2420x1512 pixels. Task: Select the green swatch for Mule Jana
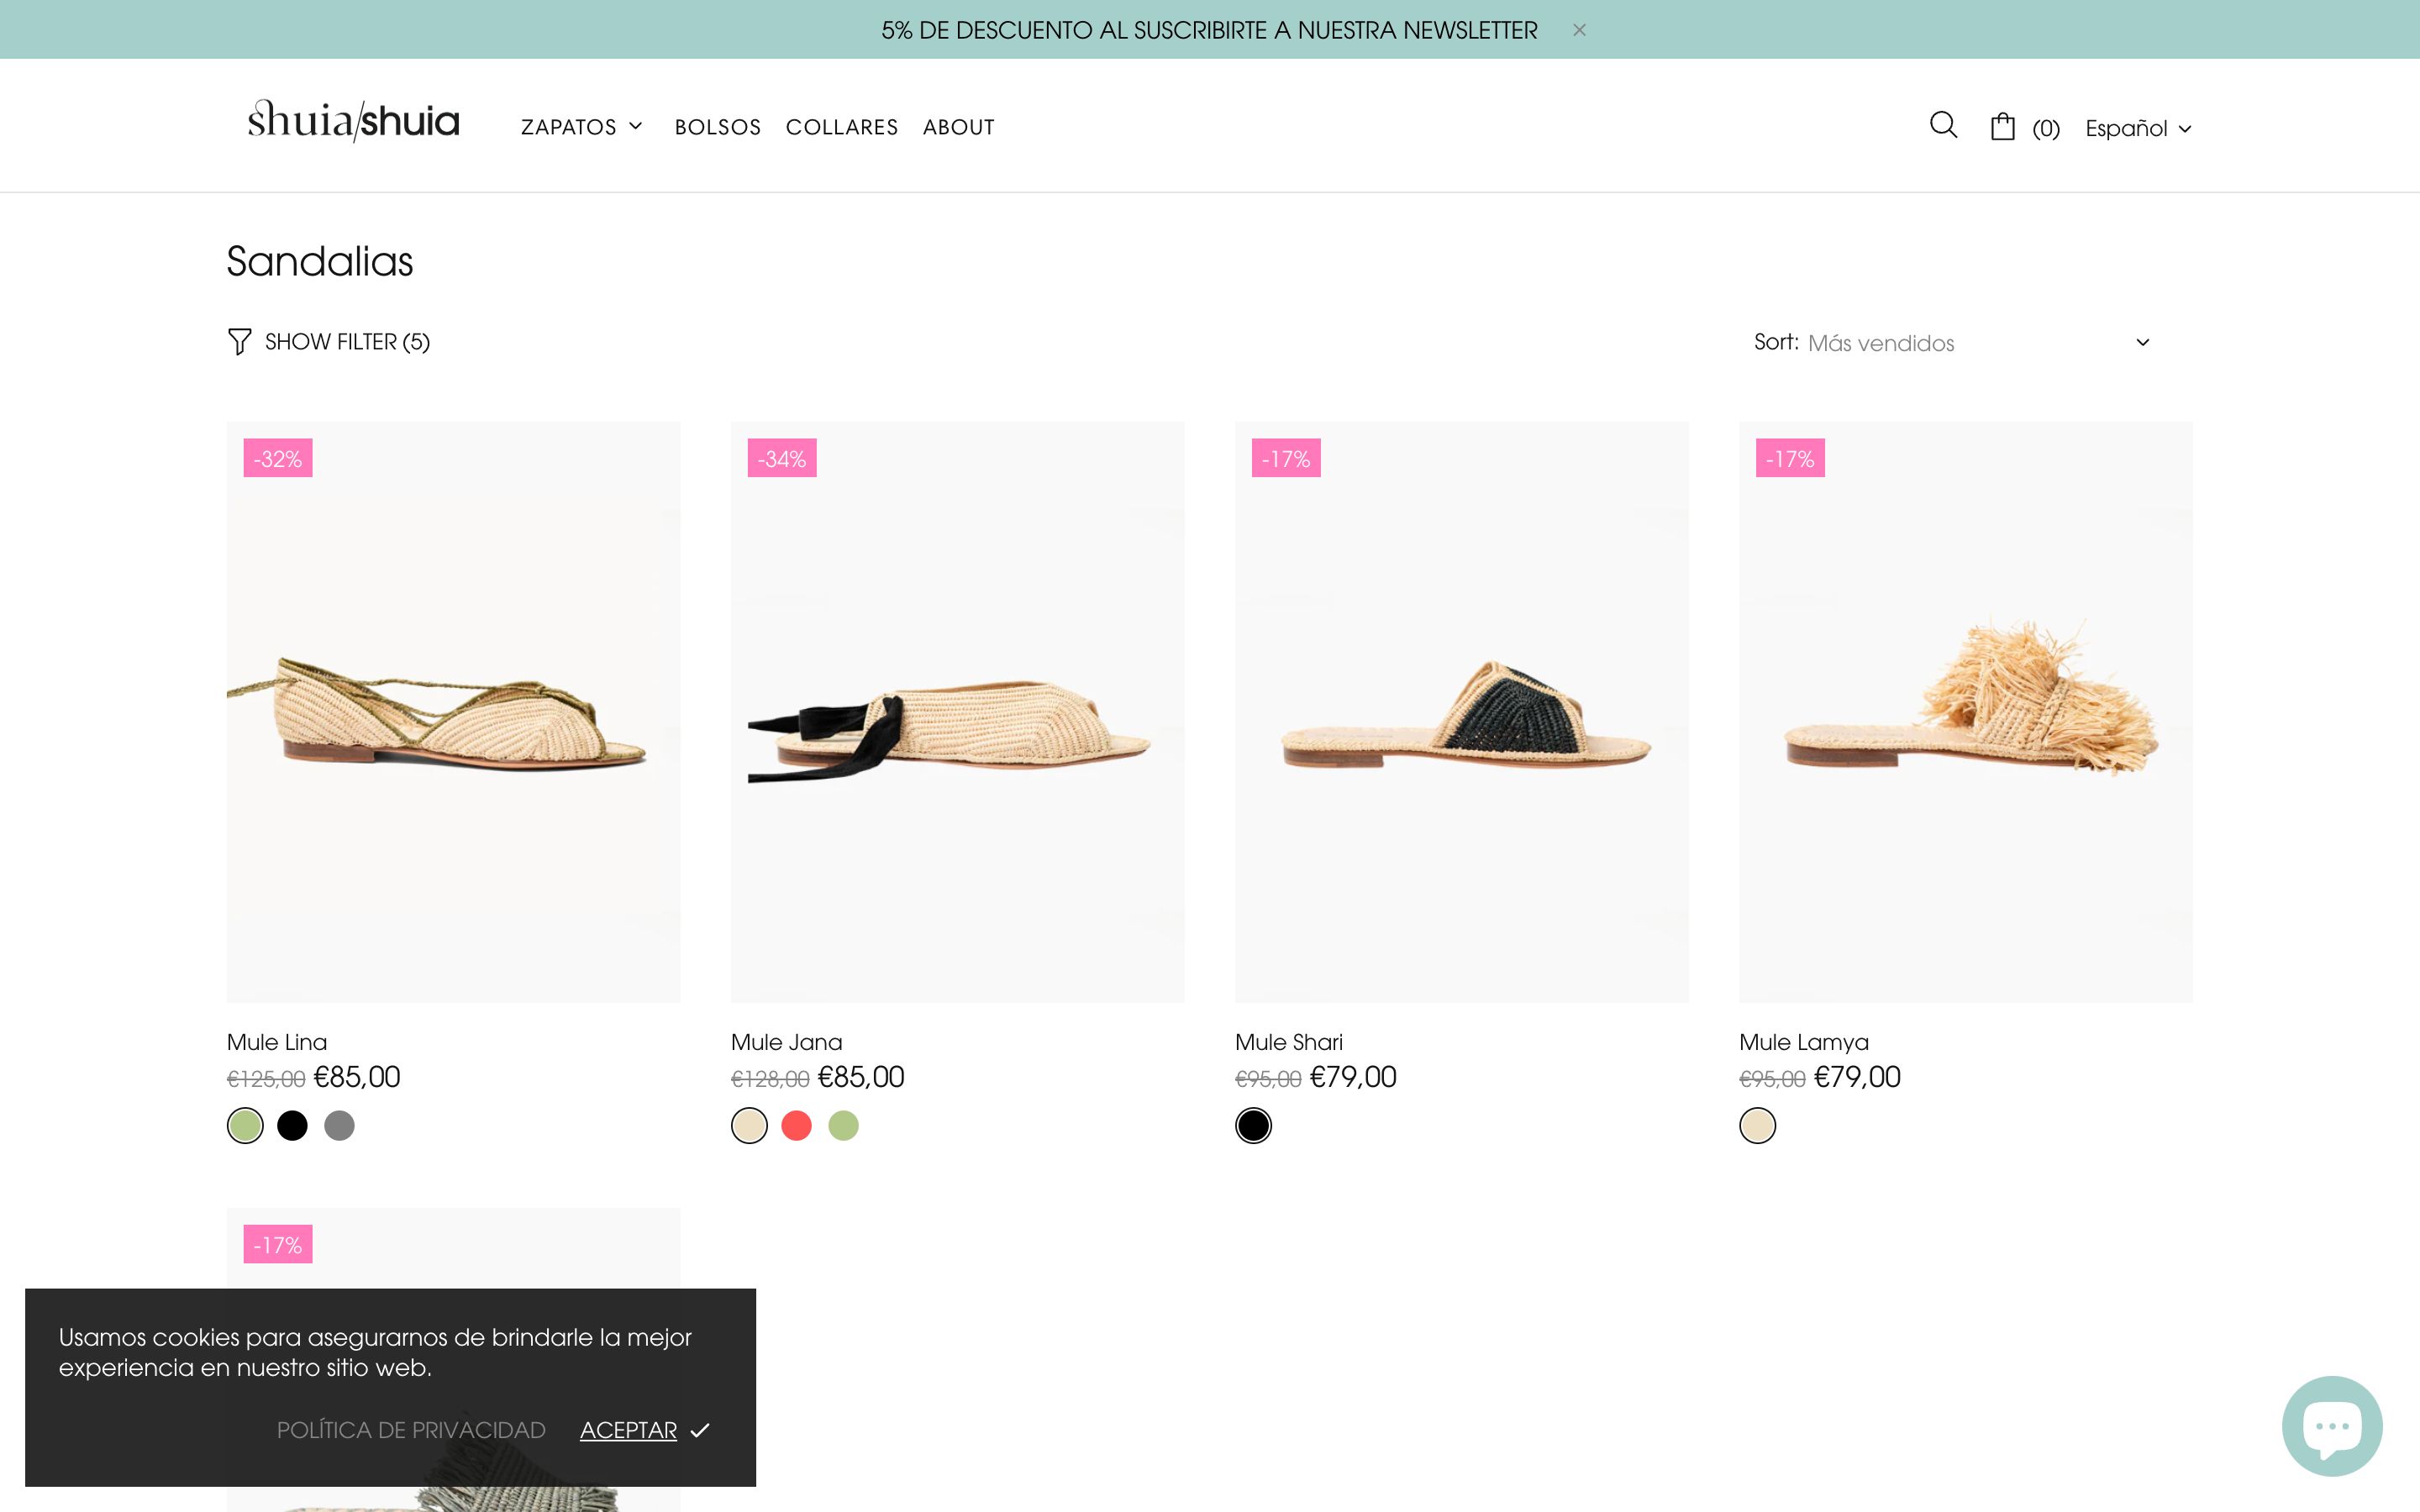click(844, 1125)
